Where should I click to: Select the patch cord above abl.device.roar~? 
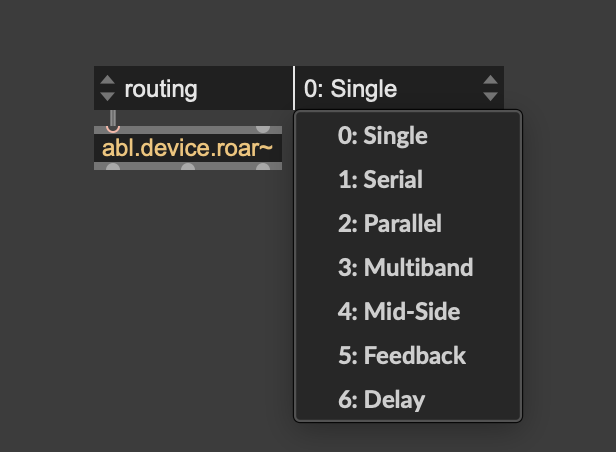coord(113,118)
